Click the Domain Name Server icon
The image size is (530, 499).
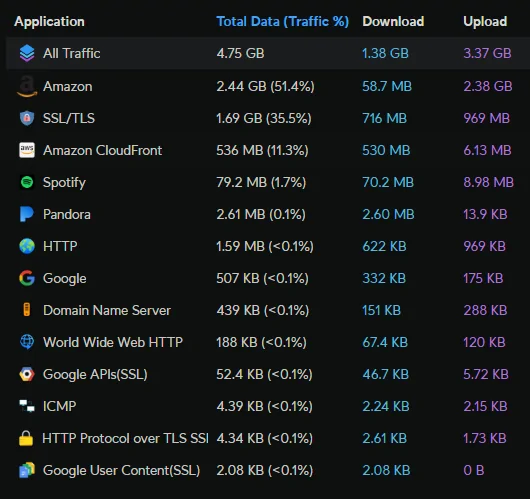click(x=27, y=310)
